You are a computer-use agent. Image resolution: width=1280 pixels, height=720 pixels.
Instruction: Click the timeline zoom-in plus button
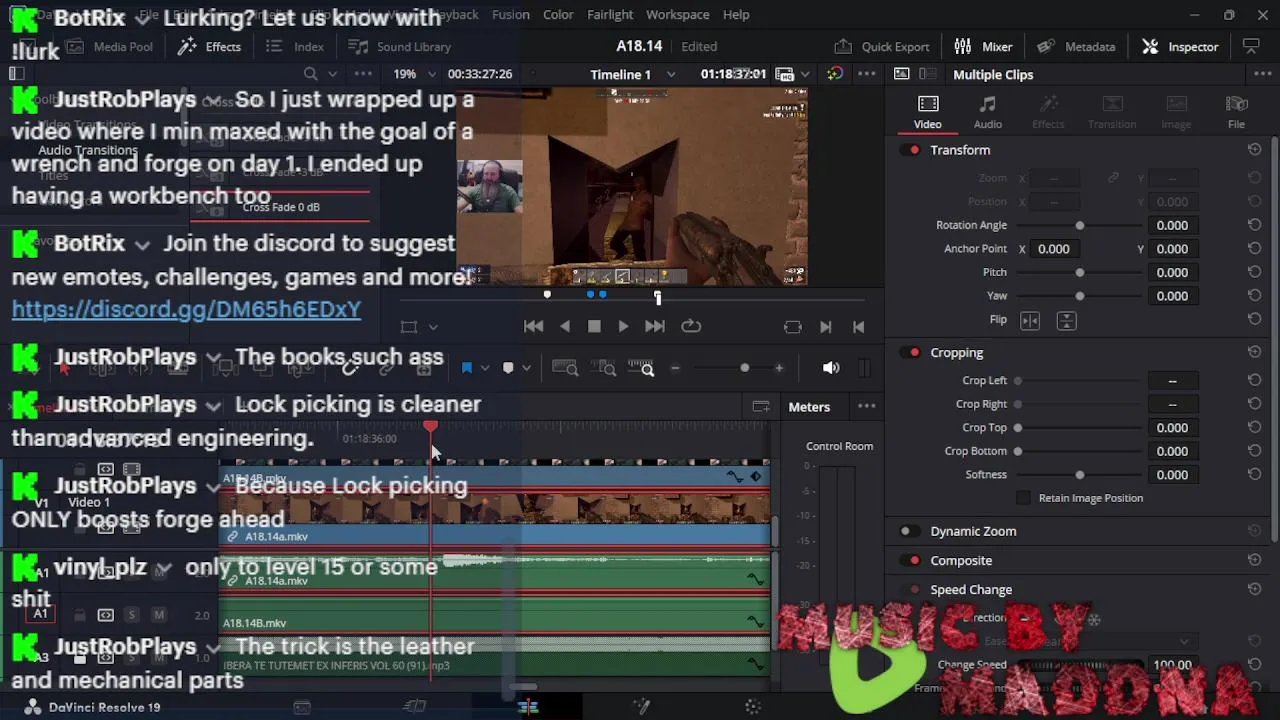pos(779,368)
